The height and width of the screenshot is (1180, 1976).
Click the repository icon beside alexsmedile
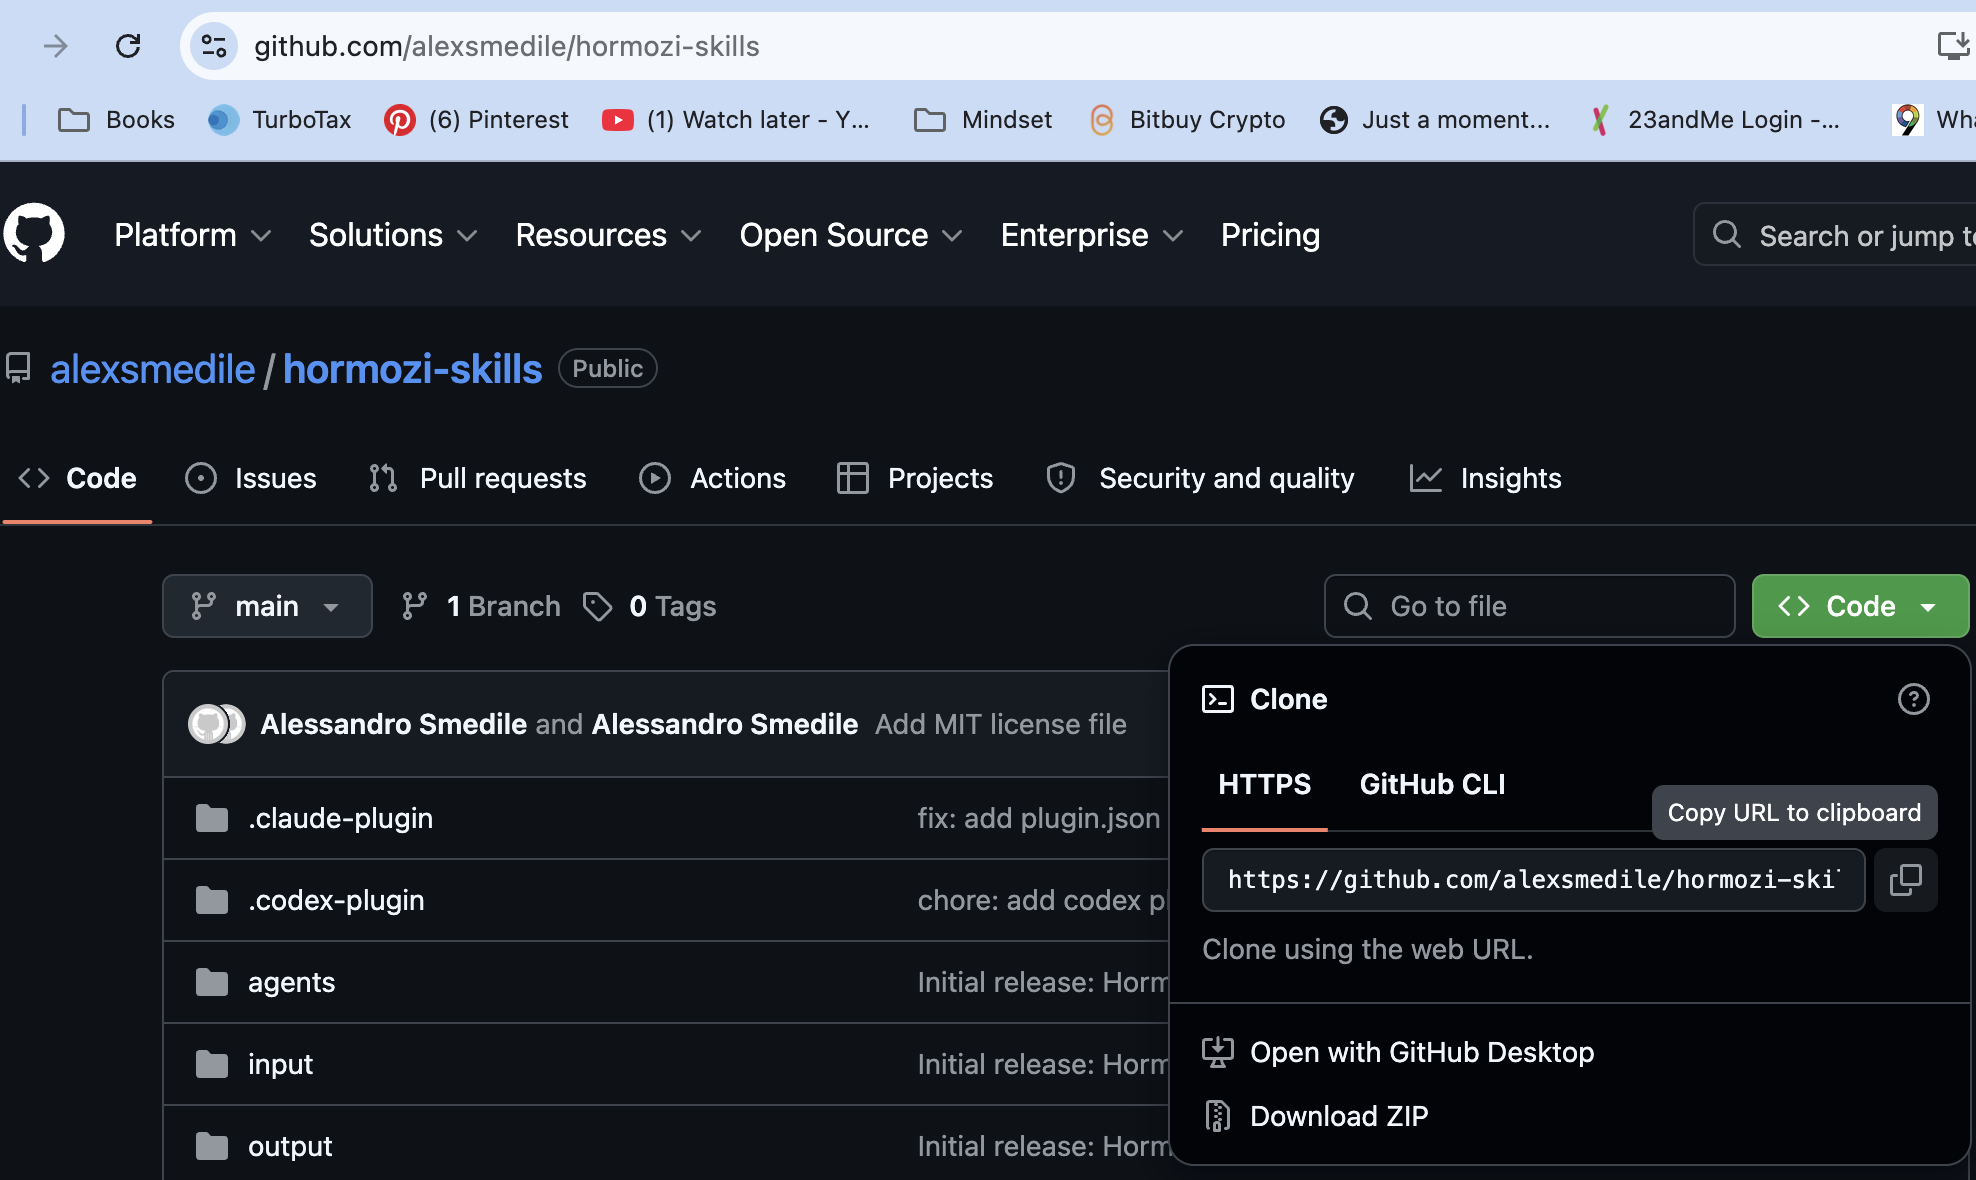coord(18,368)
